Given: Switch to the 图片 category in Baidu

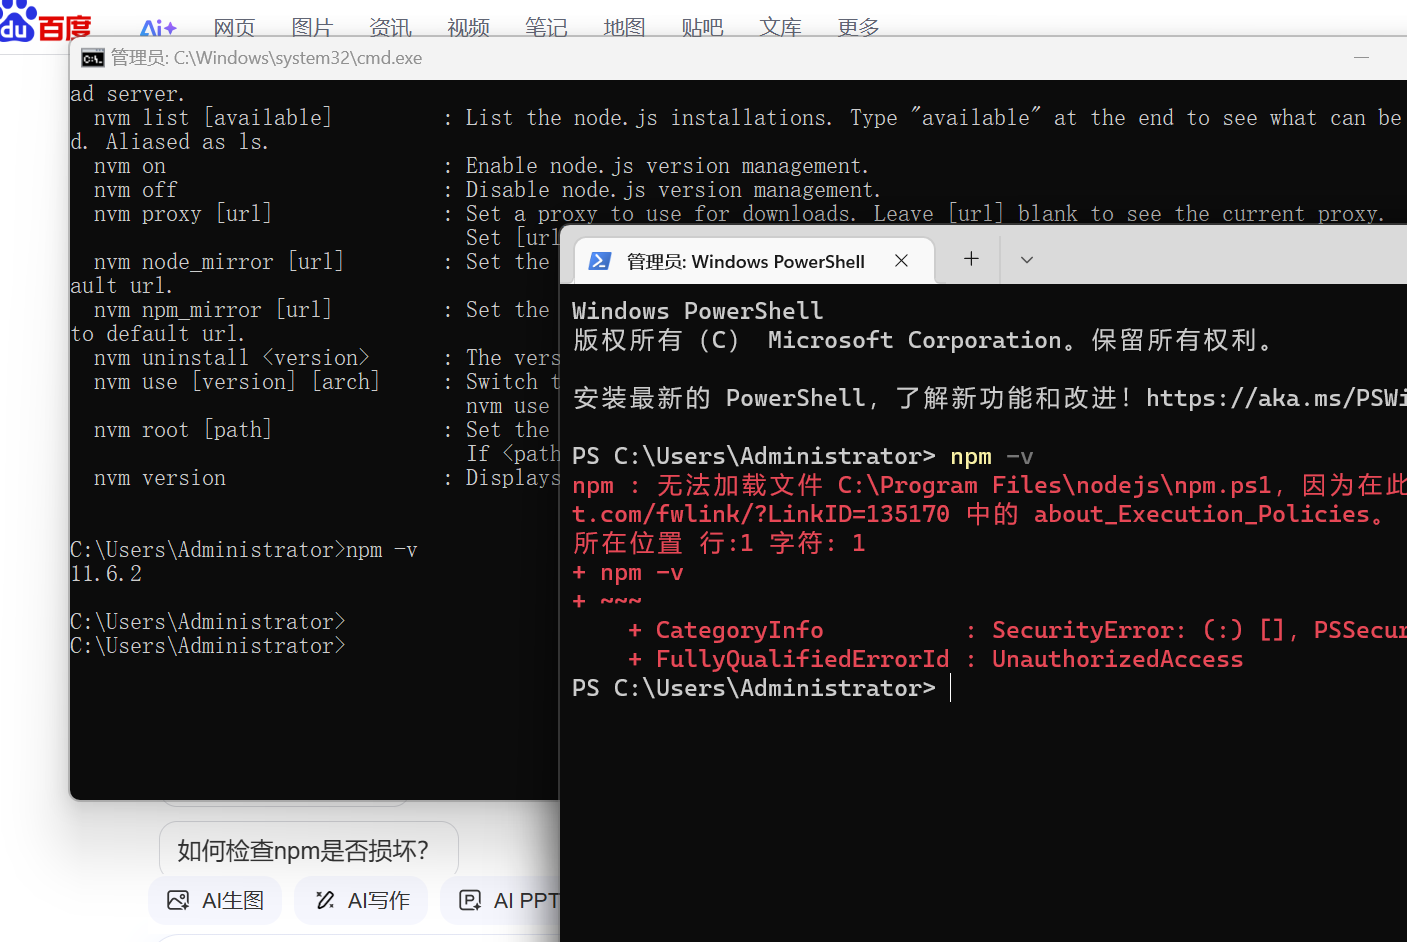Looking at the screenshot, I should 312,28.
